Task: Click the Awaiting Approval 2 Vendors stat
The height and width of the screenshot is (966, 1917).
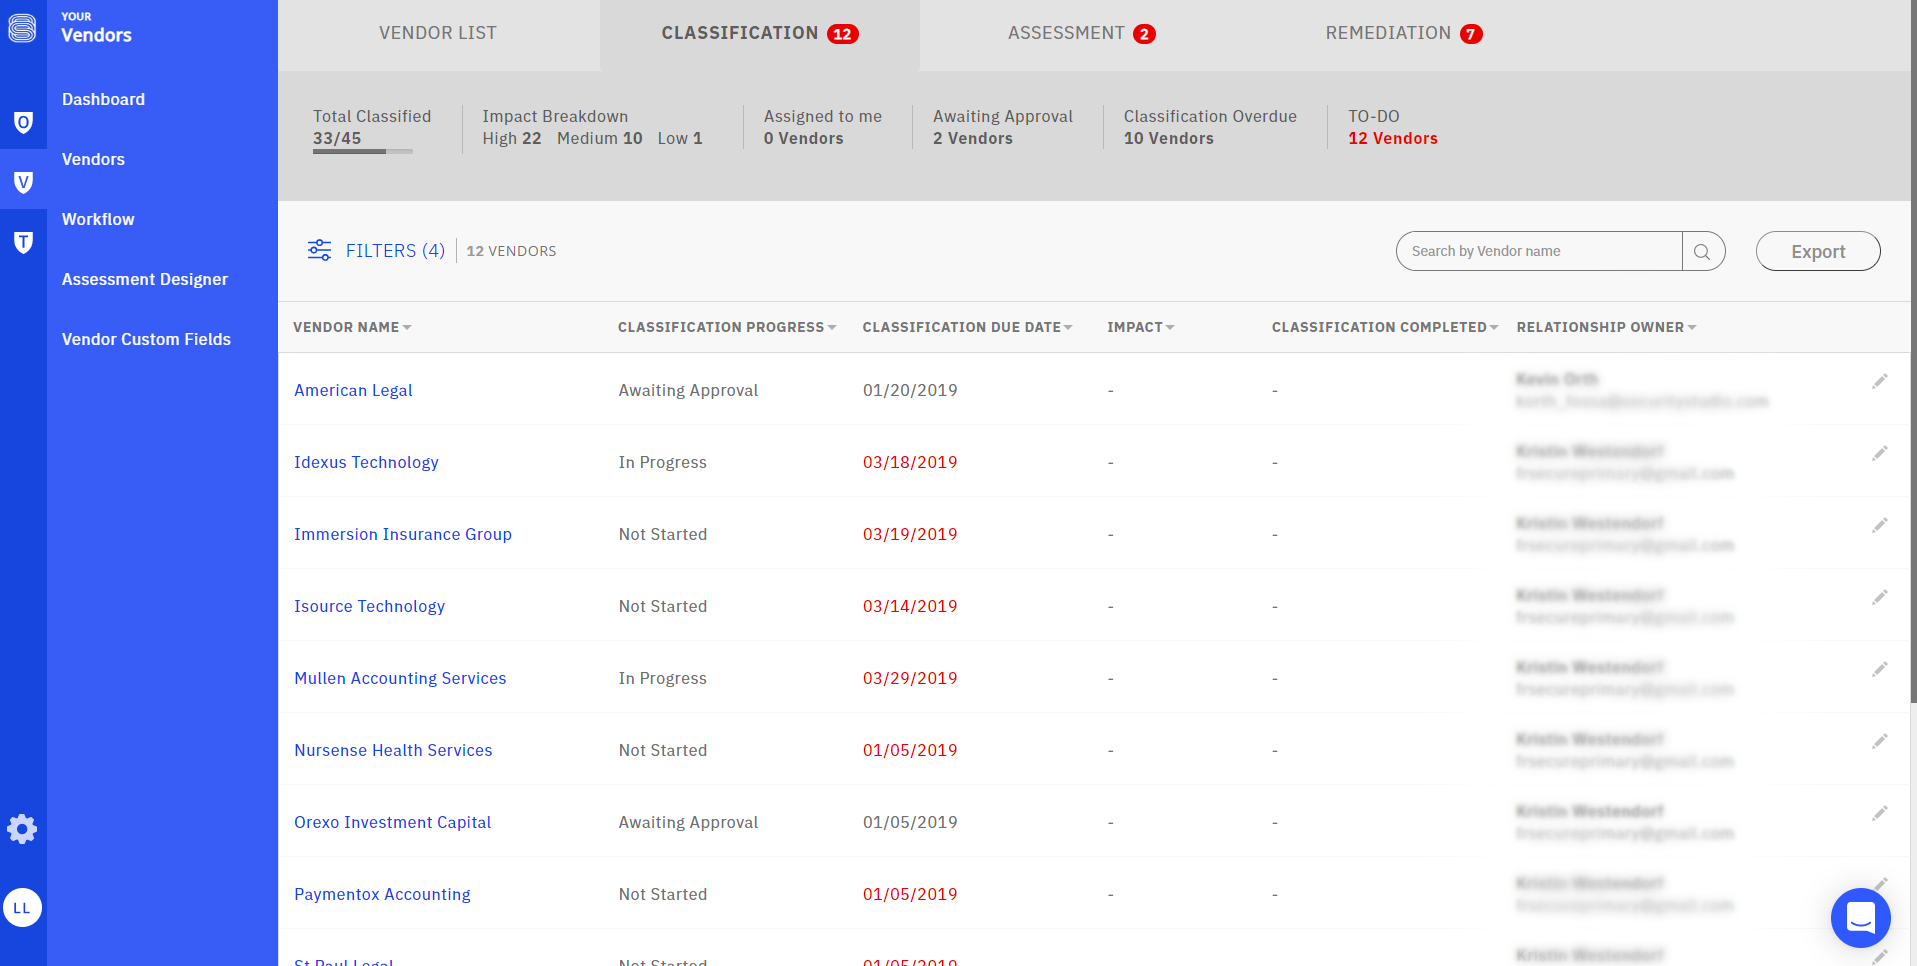Action: pos(1003,127)
